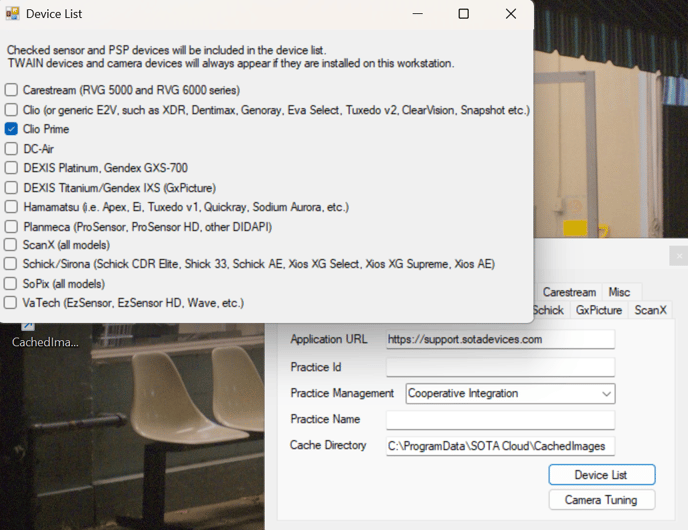Open the Practice Management dropdown
Image resolution: width=688 pixels, height=530 pixels.
[x=510, y=394]
